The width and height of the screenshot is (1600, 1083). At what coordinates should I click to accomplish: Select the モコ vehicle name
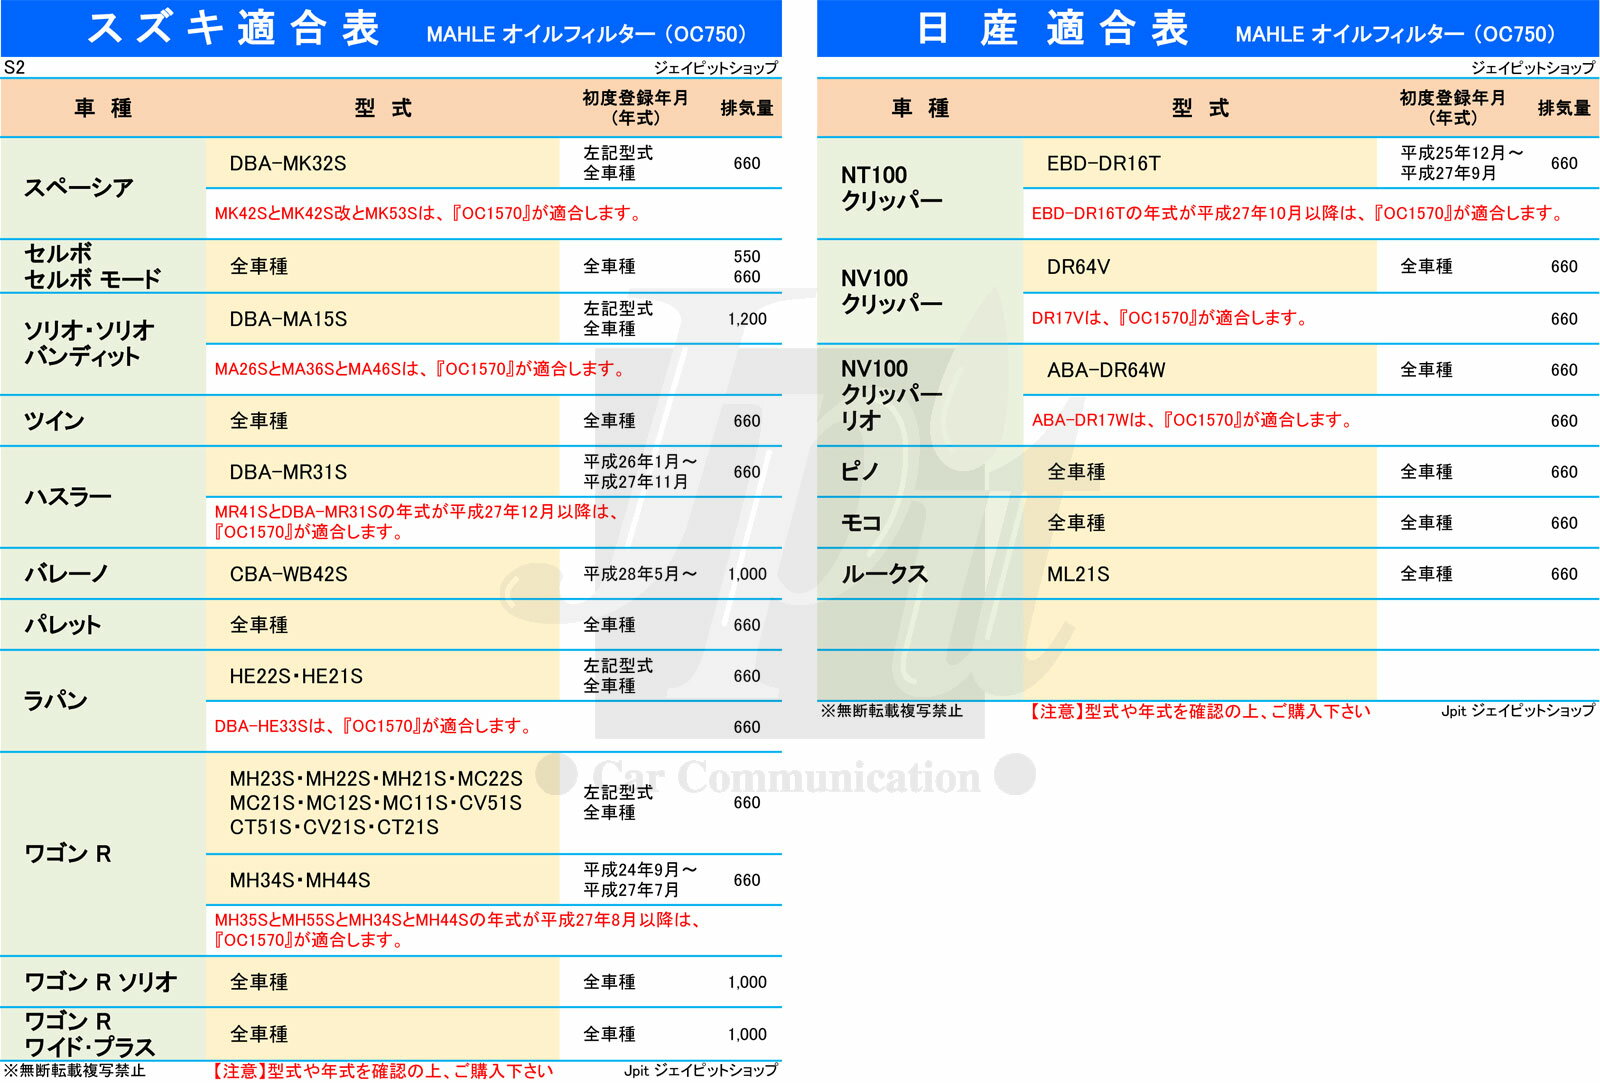[x=861, y=523]
